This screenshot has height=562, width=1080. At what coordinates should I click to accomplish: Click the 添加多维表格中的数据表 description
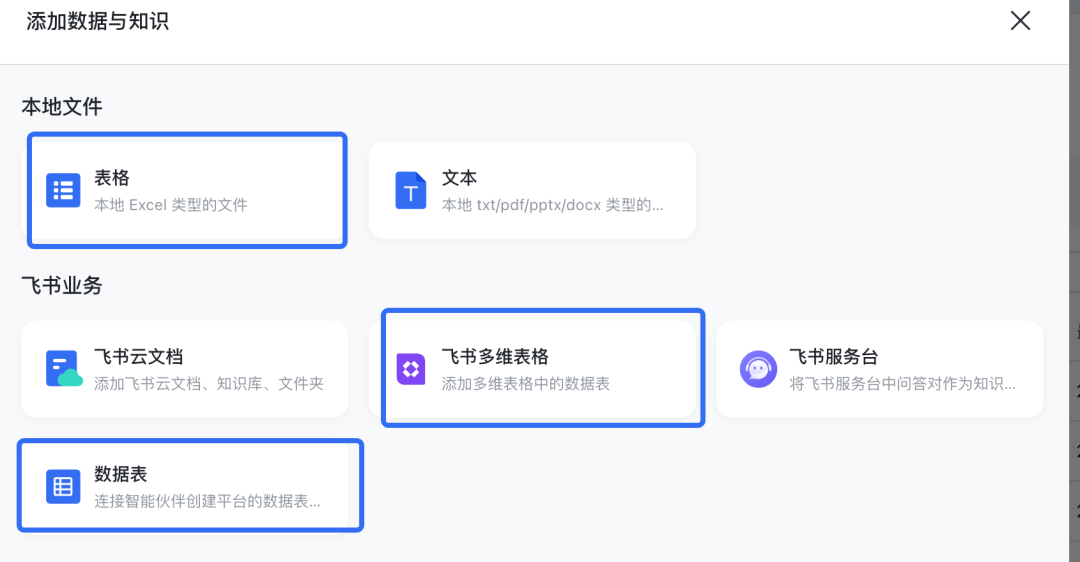526,384
